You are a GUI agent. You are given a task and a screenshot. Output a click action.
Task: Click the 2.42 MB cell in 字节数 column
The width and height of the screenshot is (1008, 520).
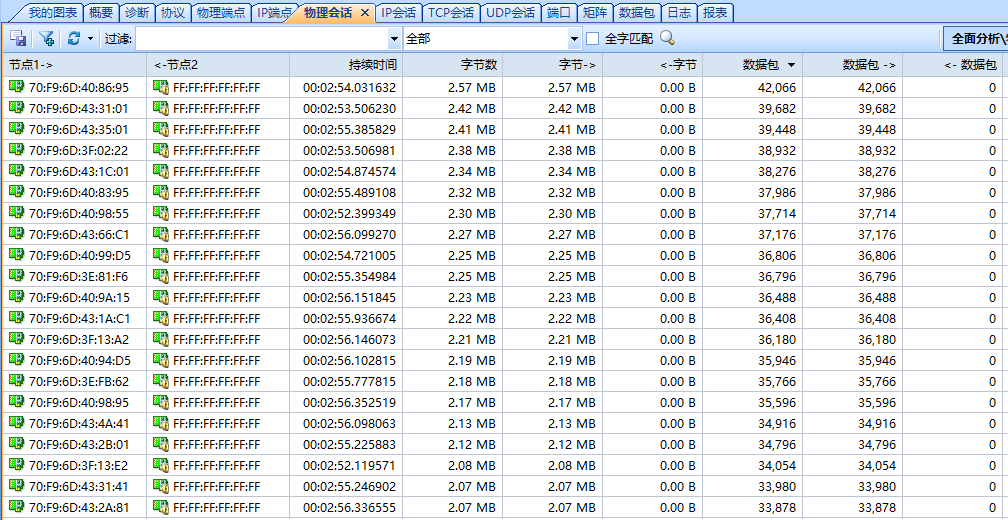click(453, 109)
